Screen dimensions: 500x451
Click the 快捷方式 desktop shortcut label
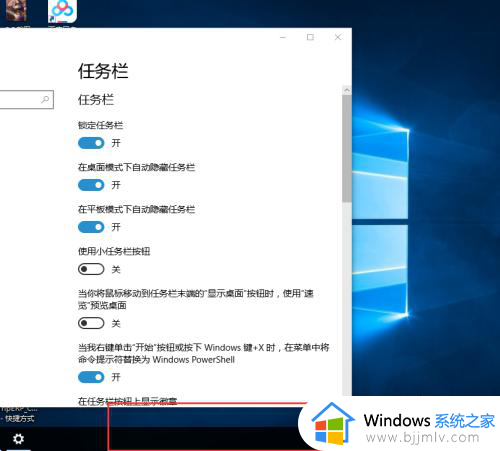[x=19, y=419]
